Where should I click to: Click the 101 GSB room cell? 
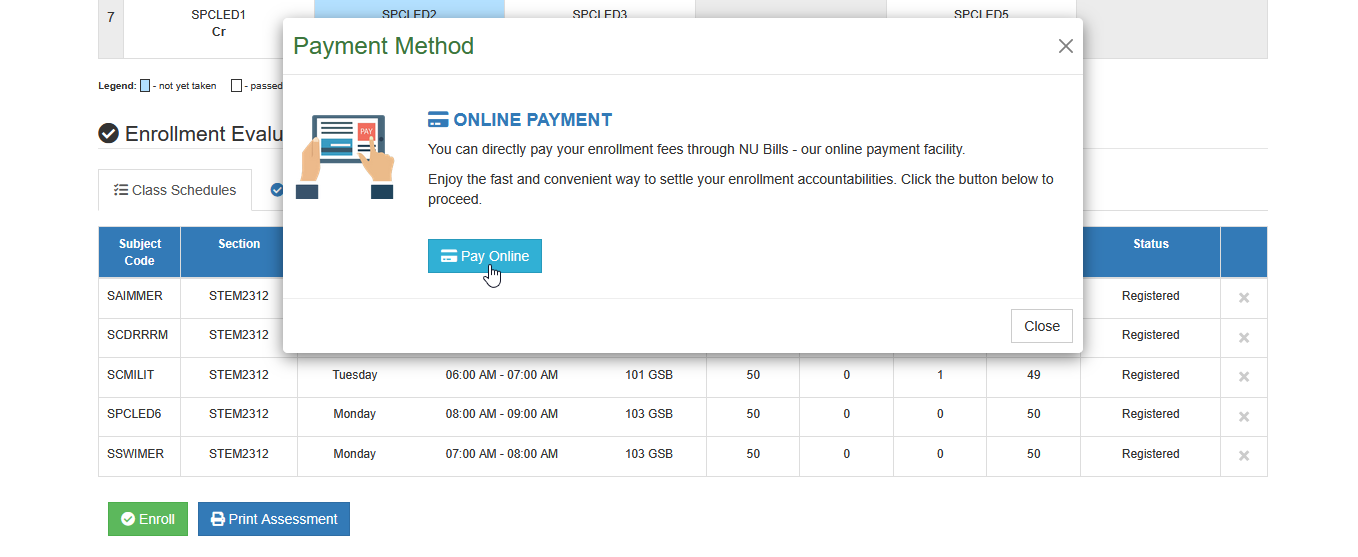pos(649,375)
